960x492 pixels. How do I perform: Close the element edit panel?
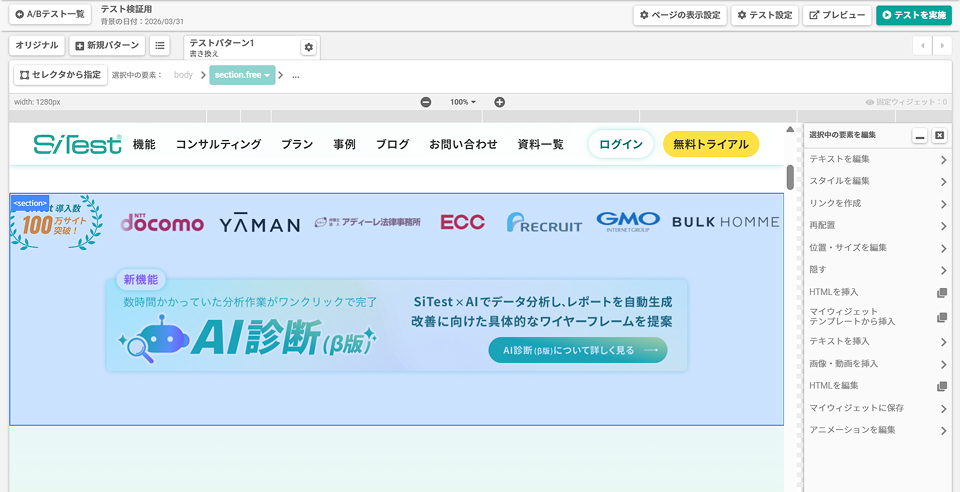pos(940,135)
